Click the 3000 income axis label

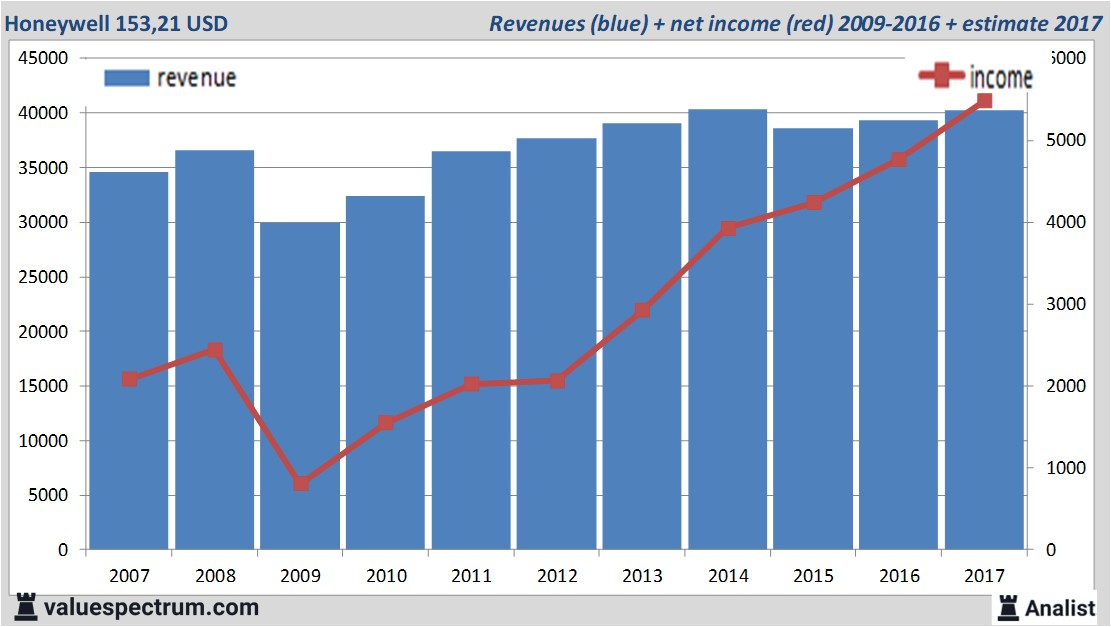click(1066, 304)
